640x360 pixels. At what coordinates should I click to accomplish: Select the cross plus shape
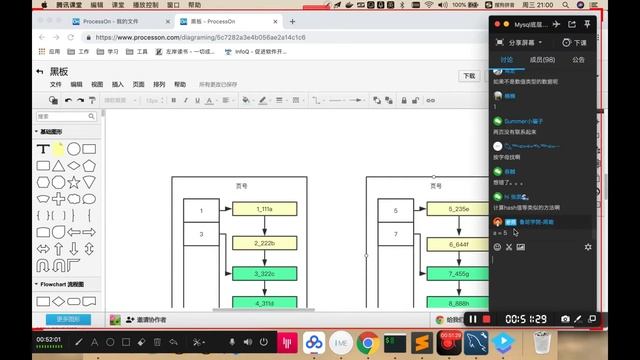58,199
